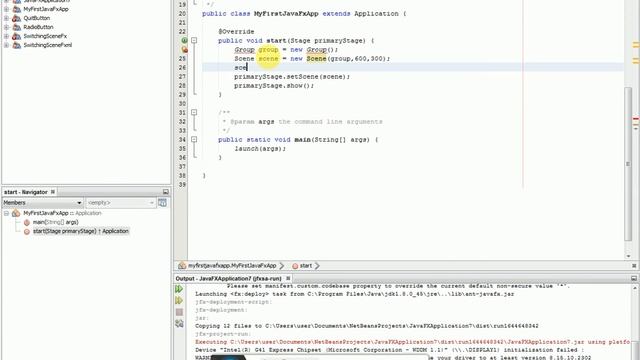Select RadioButton project label
This screenshot has height=360, width=640.
click(x=38, y=27)
